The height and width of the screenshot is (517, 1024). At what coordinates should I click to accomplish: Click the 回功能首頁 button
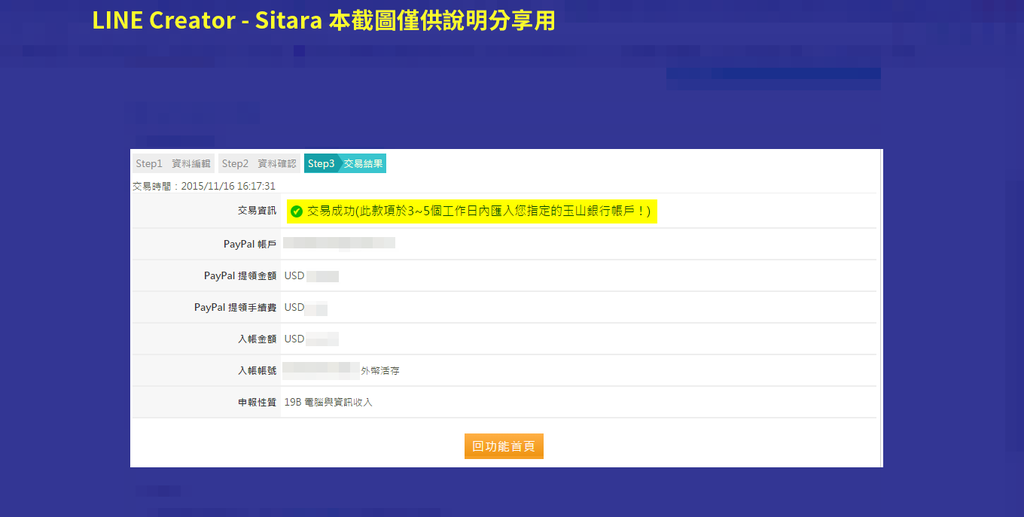(x=504, y=446)
